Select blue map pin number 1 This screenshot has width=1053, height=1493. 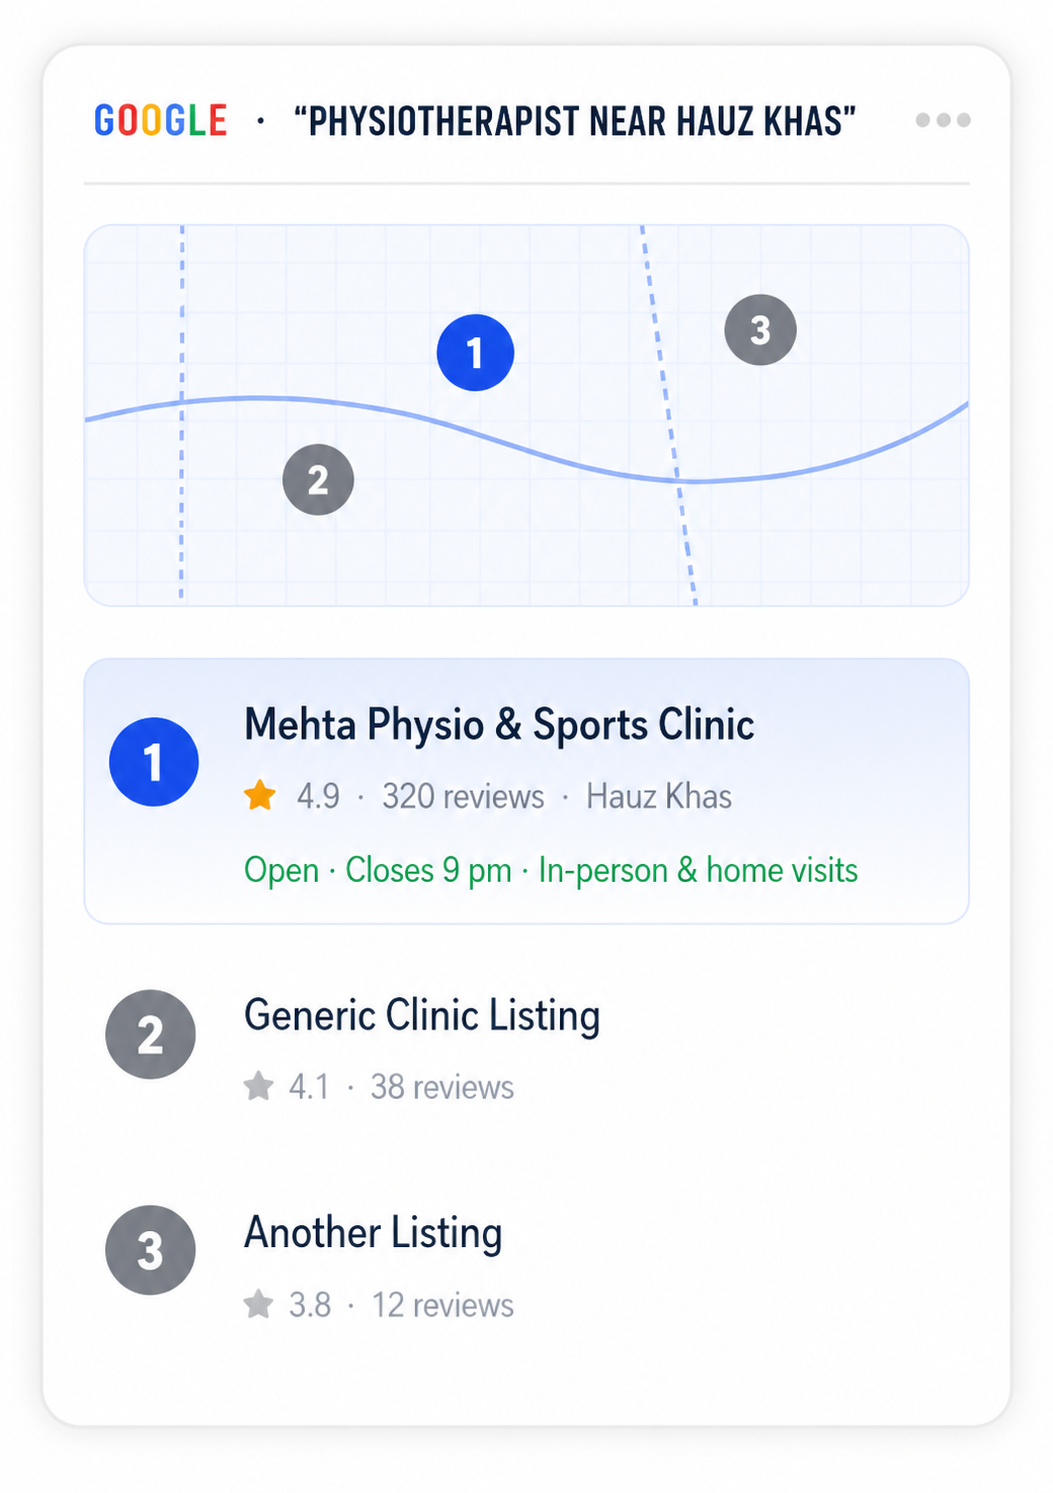click(x=475, y=352)
